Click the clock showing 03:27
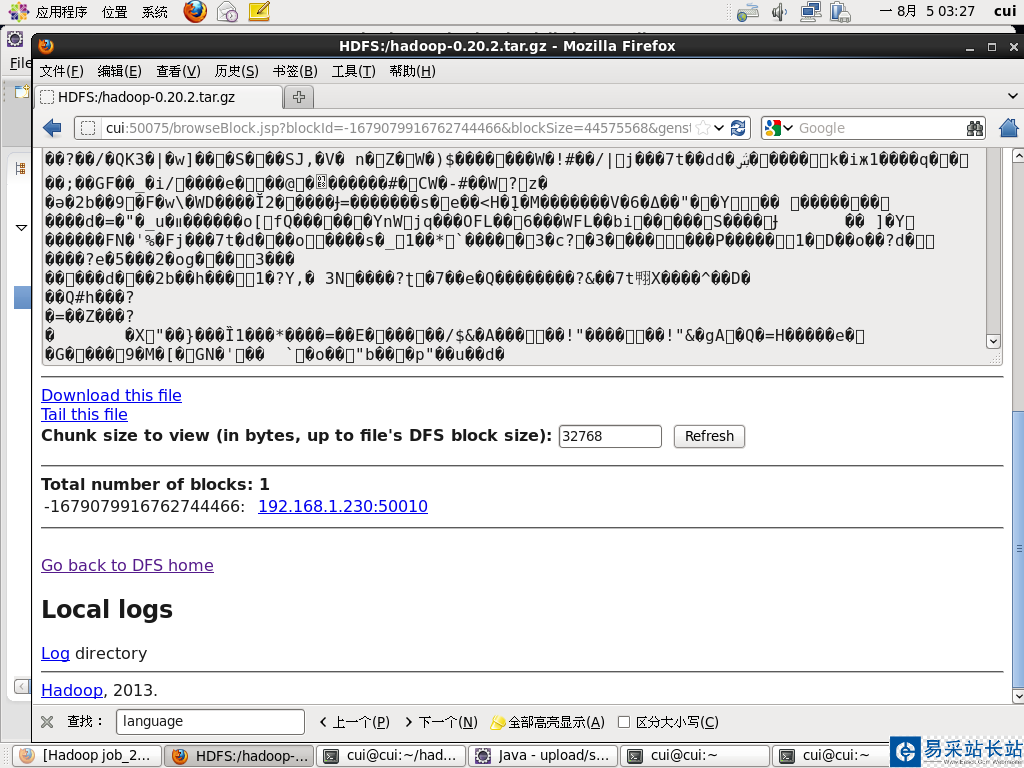1024x768 pixels. pos(927,12)
